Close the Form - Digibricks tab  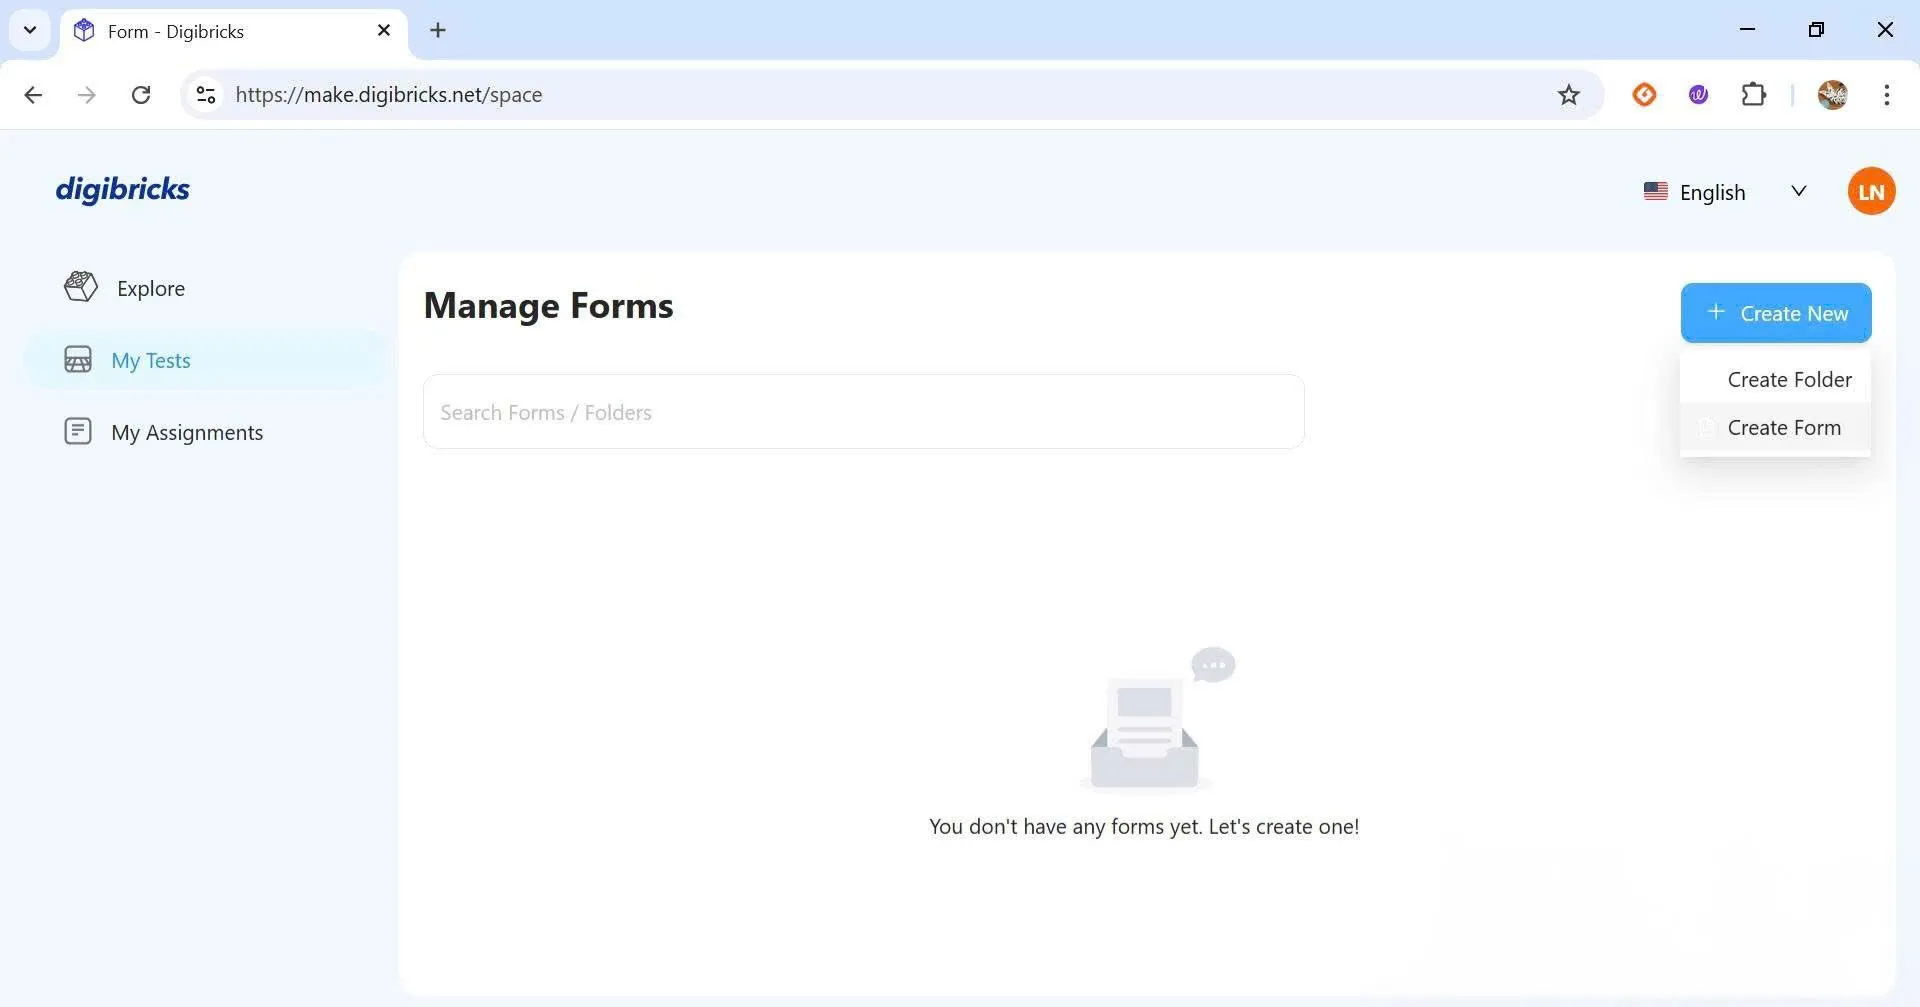coord(383,30)
